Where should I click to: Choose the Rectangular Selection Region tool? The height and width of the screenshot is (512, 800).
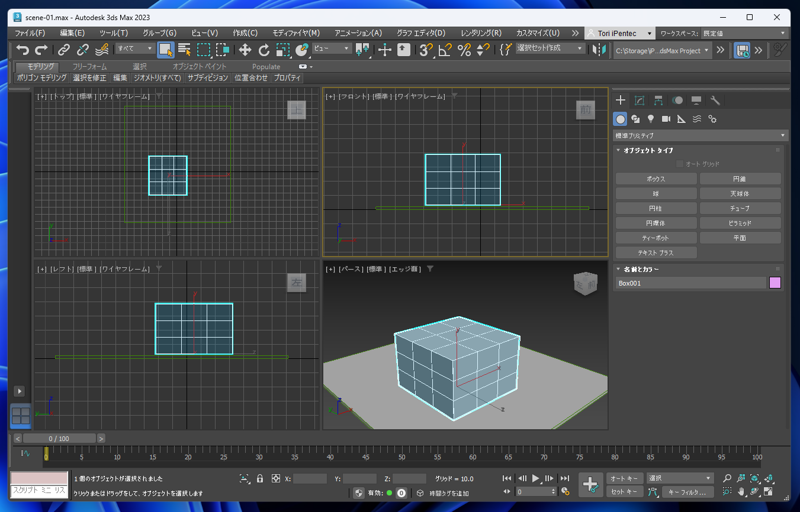tap(204, 49)
